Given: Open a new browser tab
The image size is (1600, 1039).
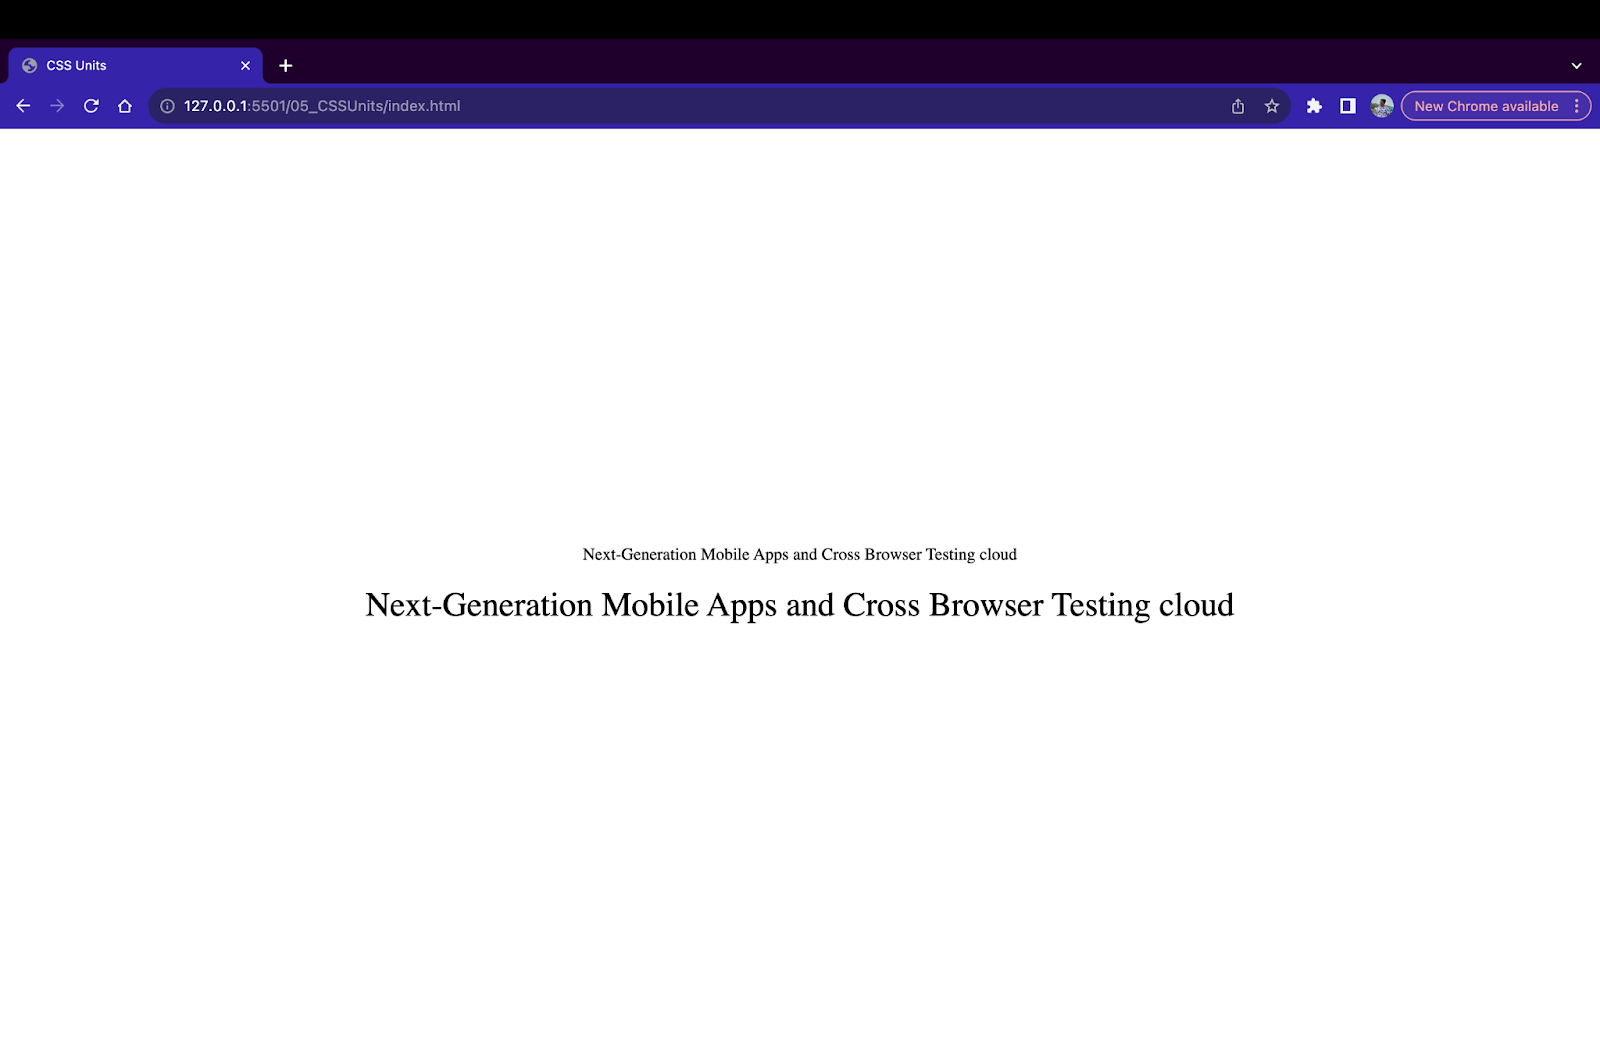Looking at the screenshot, I should click(286, 66).
